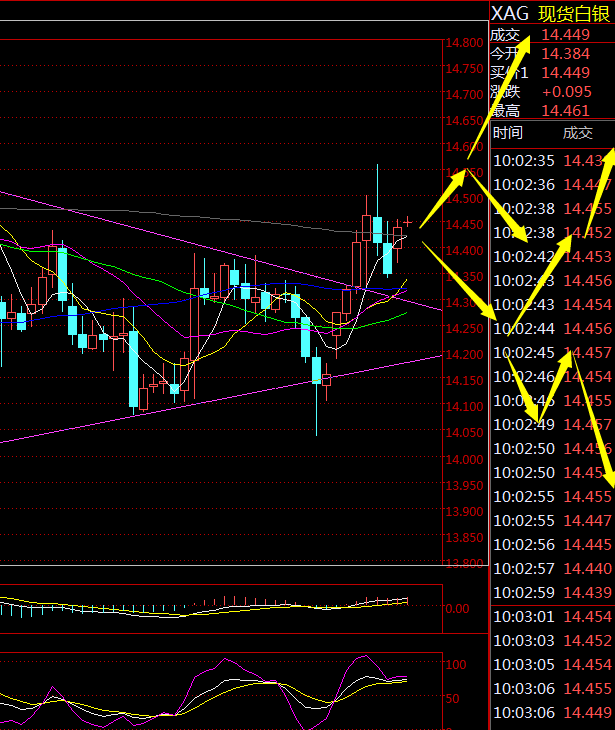Click the tick row at 10:02:45

[553, 353]
